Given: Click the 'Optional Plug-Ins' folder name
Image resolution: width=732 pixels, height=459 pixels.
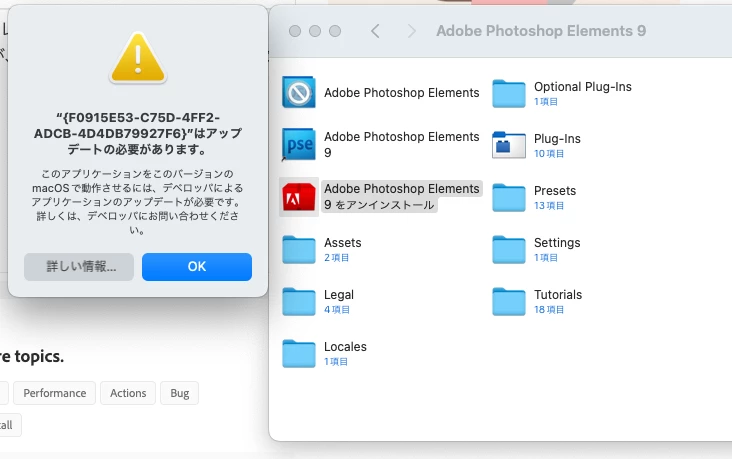Looking at the screenshot, I should pyautogui.click(x=583, y=87).
